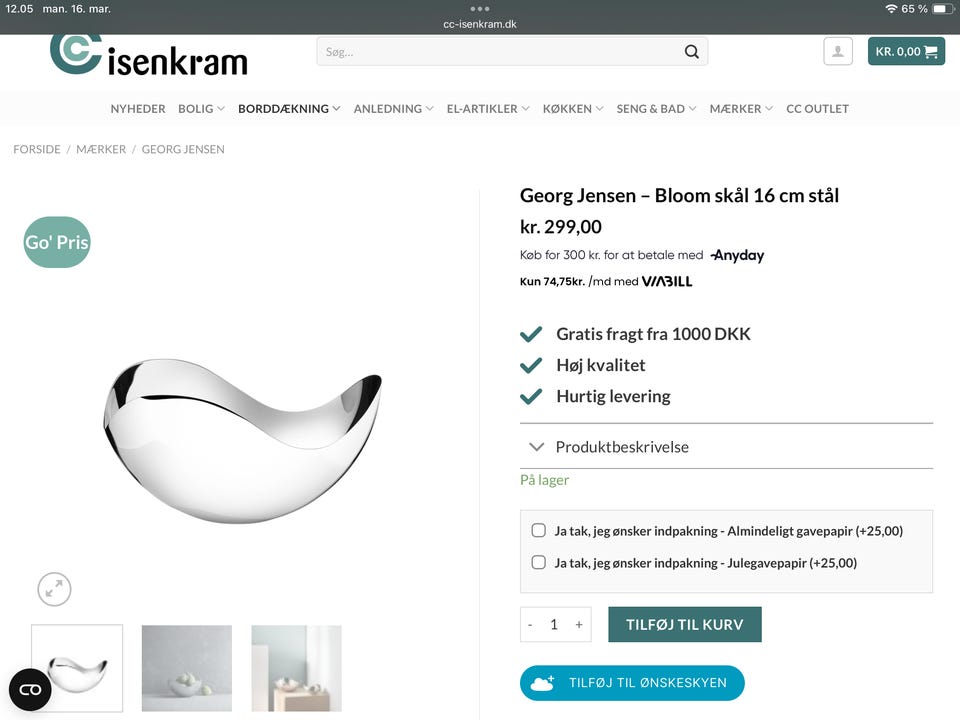
Task: Tick the Julegavepapir wrapping checkbox
Action: pyautogui.click(x=539, y=563)
